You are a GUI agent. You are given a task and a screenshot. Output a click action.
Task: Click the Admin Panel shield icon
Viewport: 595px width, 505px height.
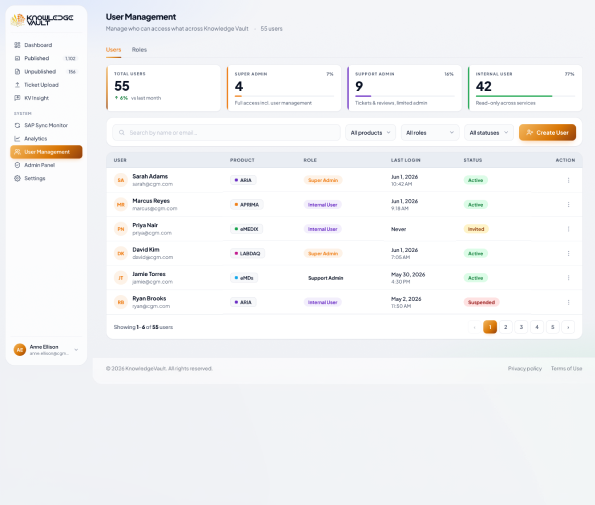tap(17, 165)
